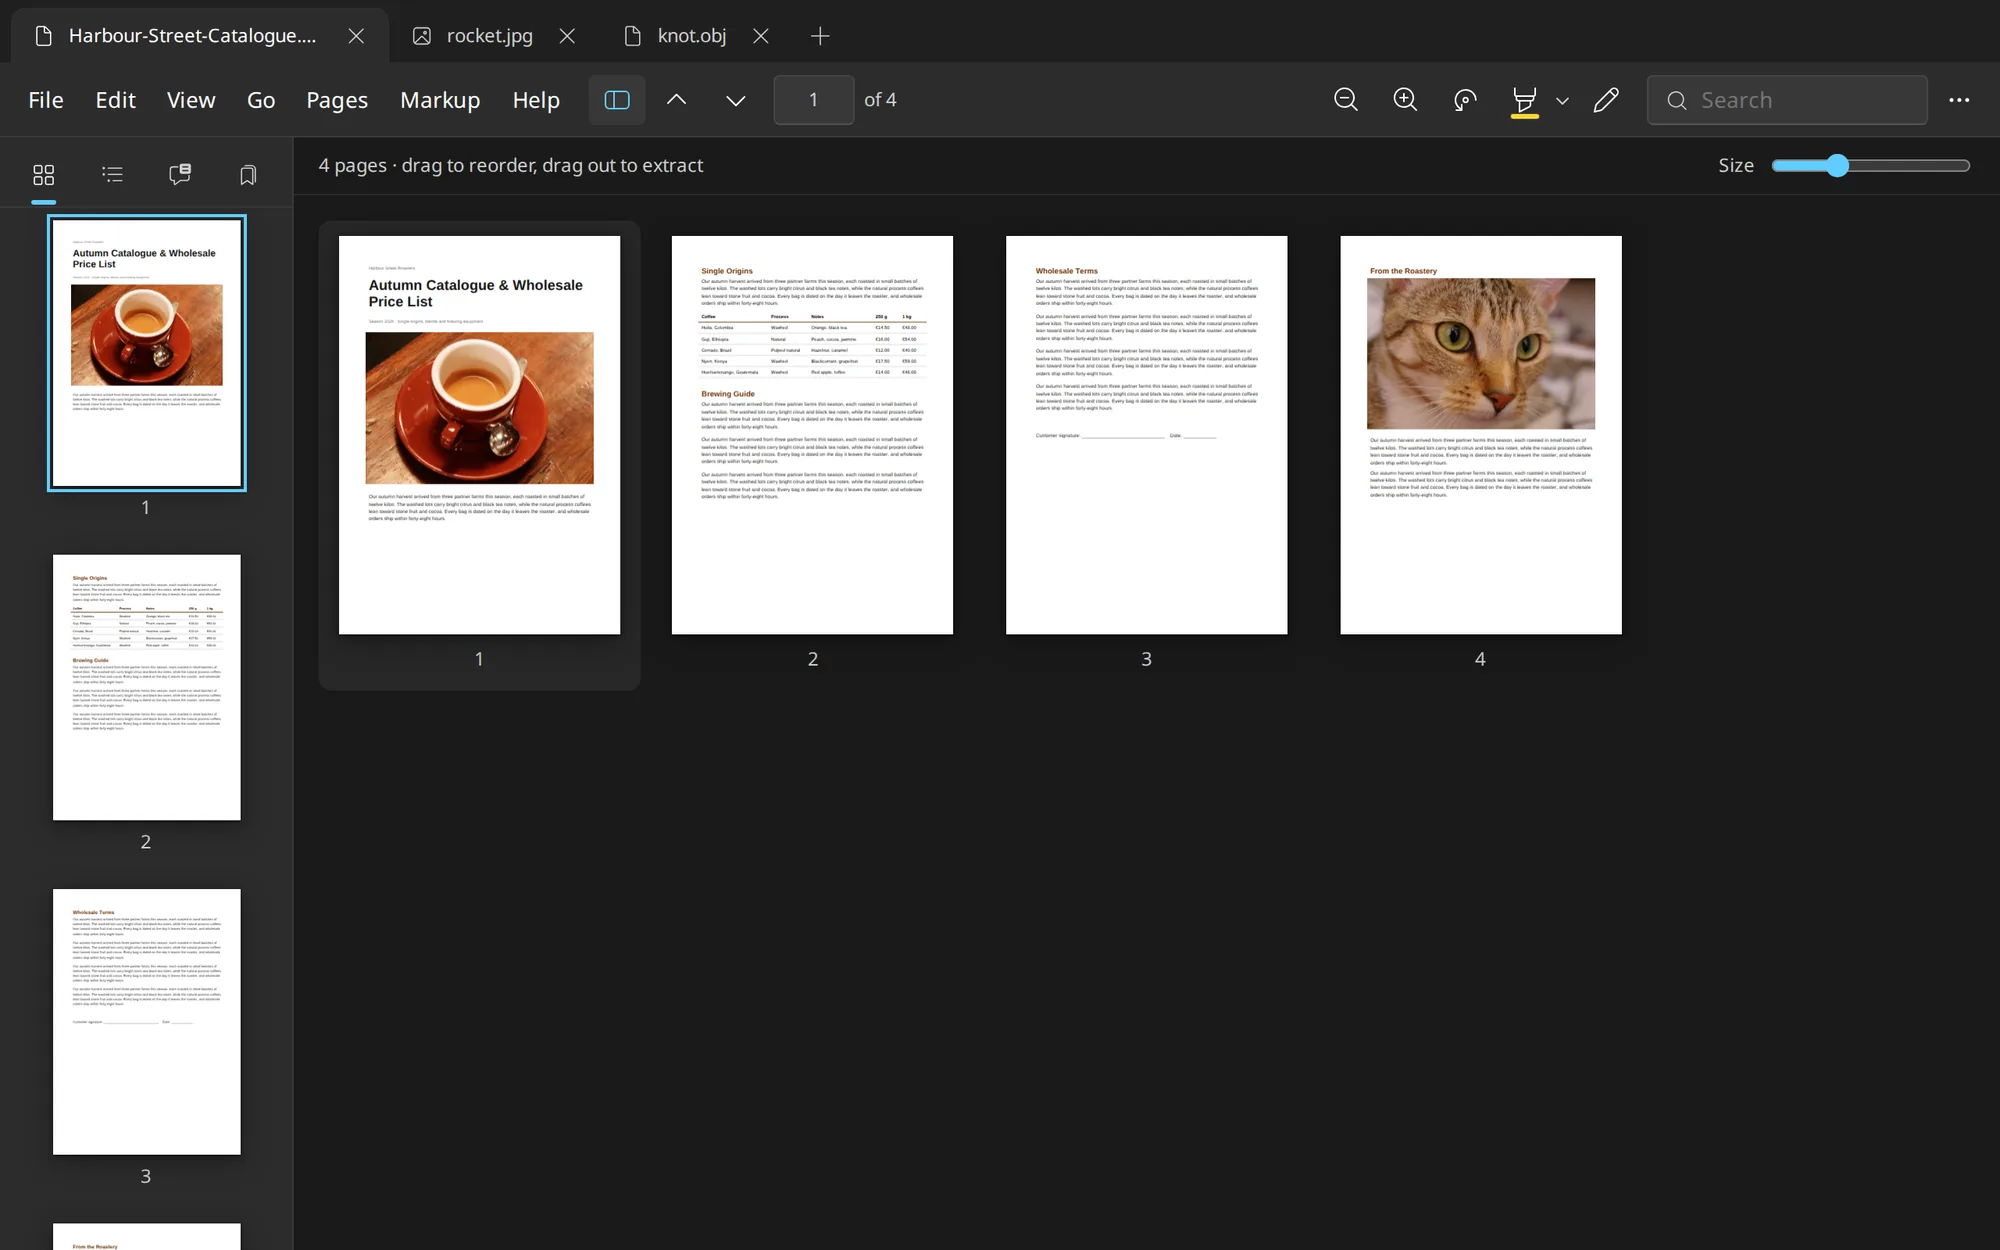This screenshot has height=1250, width=2000.
Task: Select page 2 thumbnail in main grid
Action: pyautogui.click(x=812, y=435)
